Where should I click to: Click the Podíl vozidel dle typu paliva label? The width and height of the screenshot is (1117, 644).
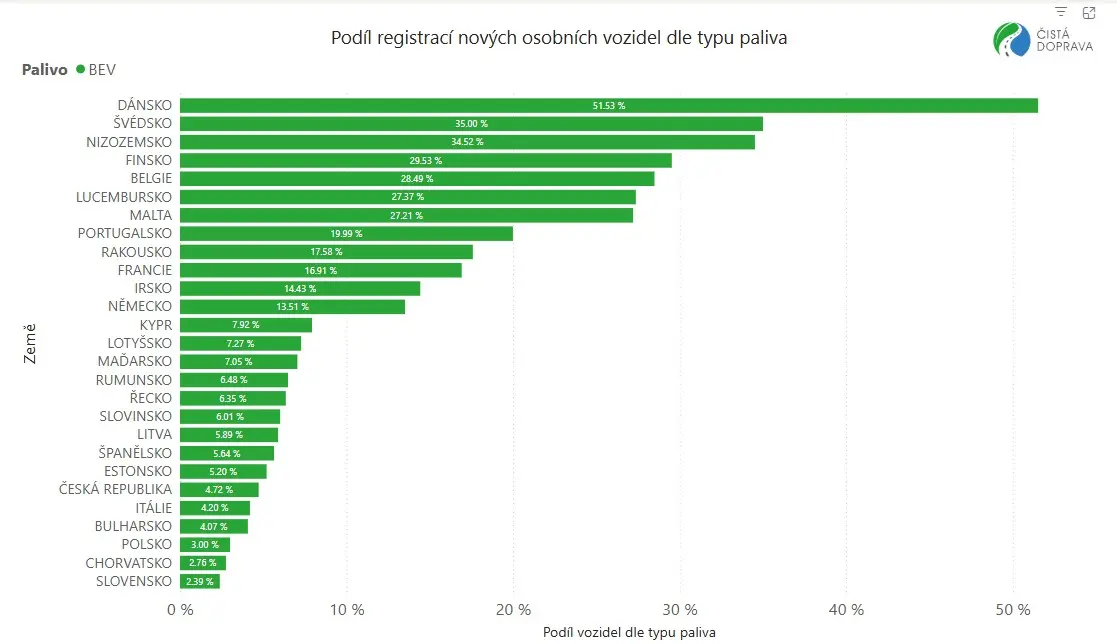(x=629, y=632)
